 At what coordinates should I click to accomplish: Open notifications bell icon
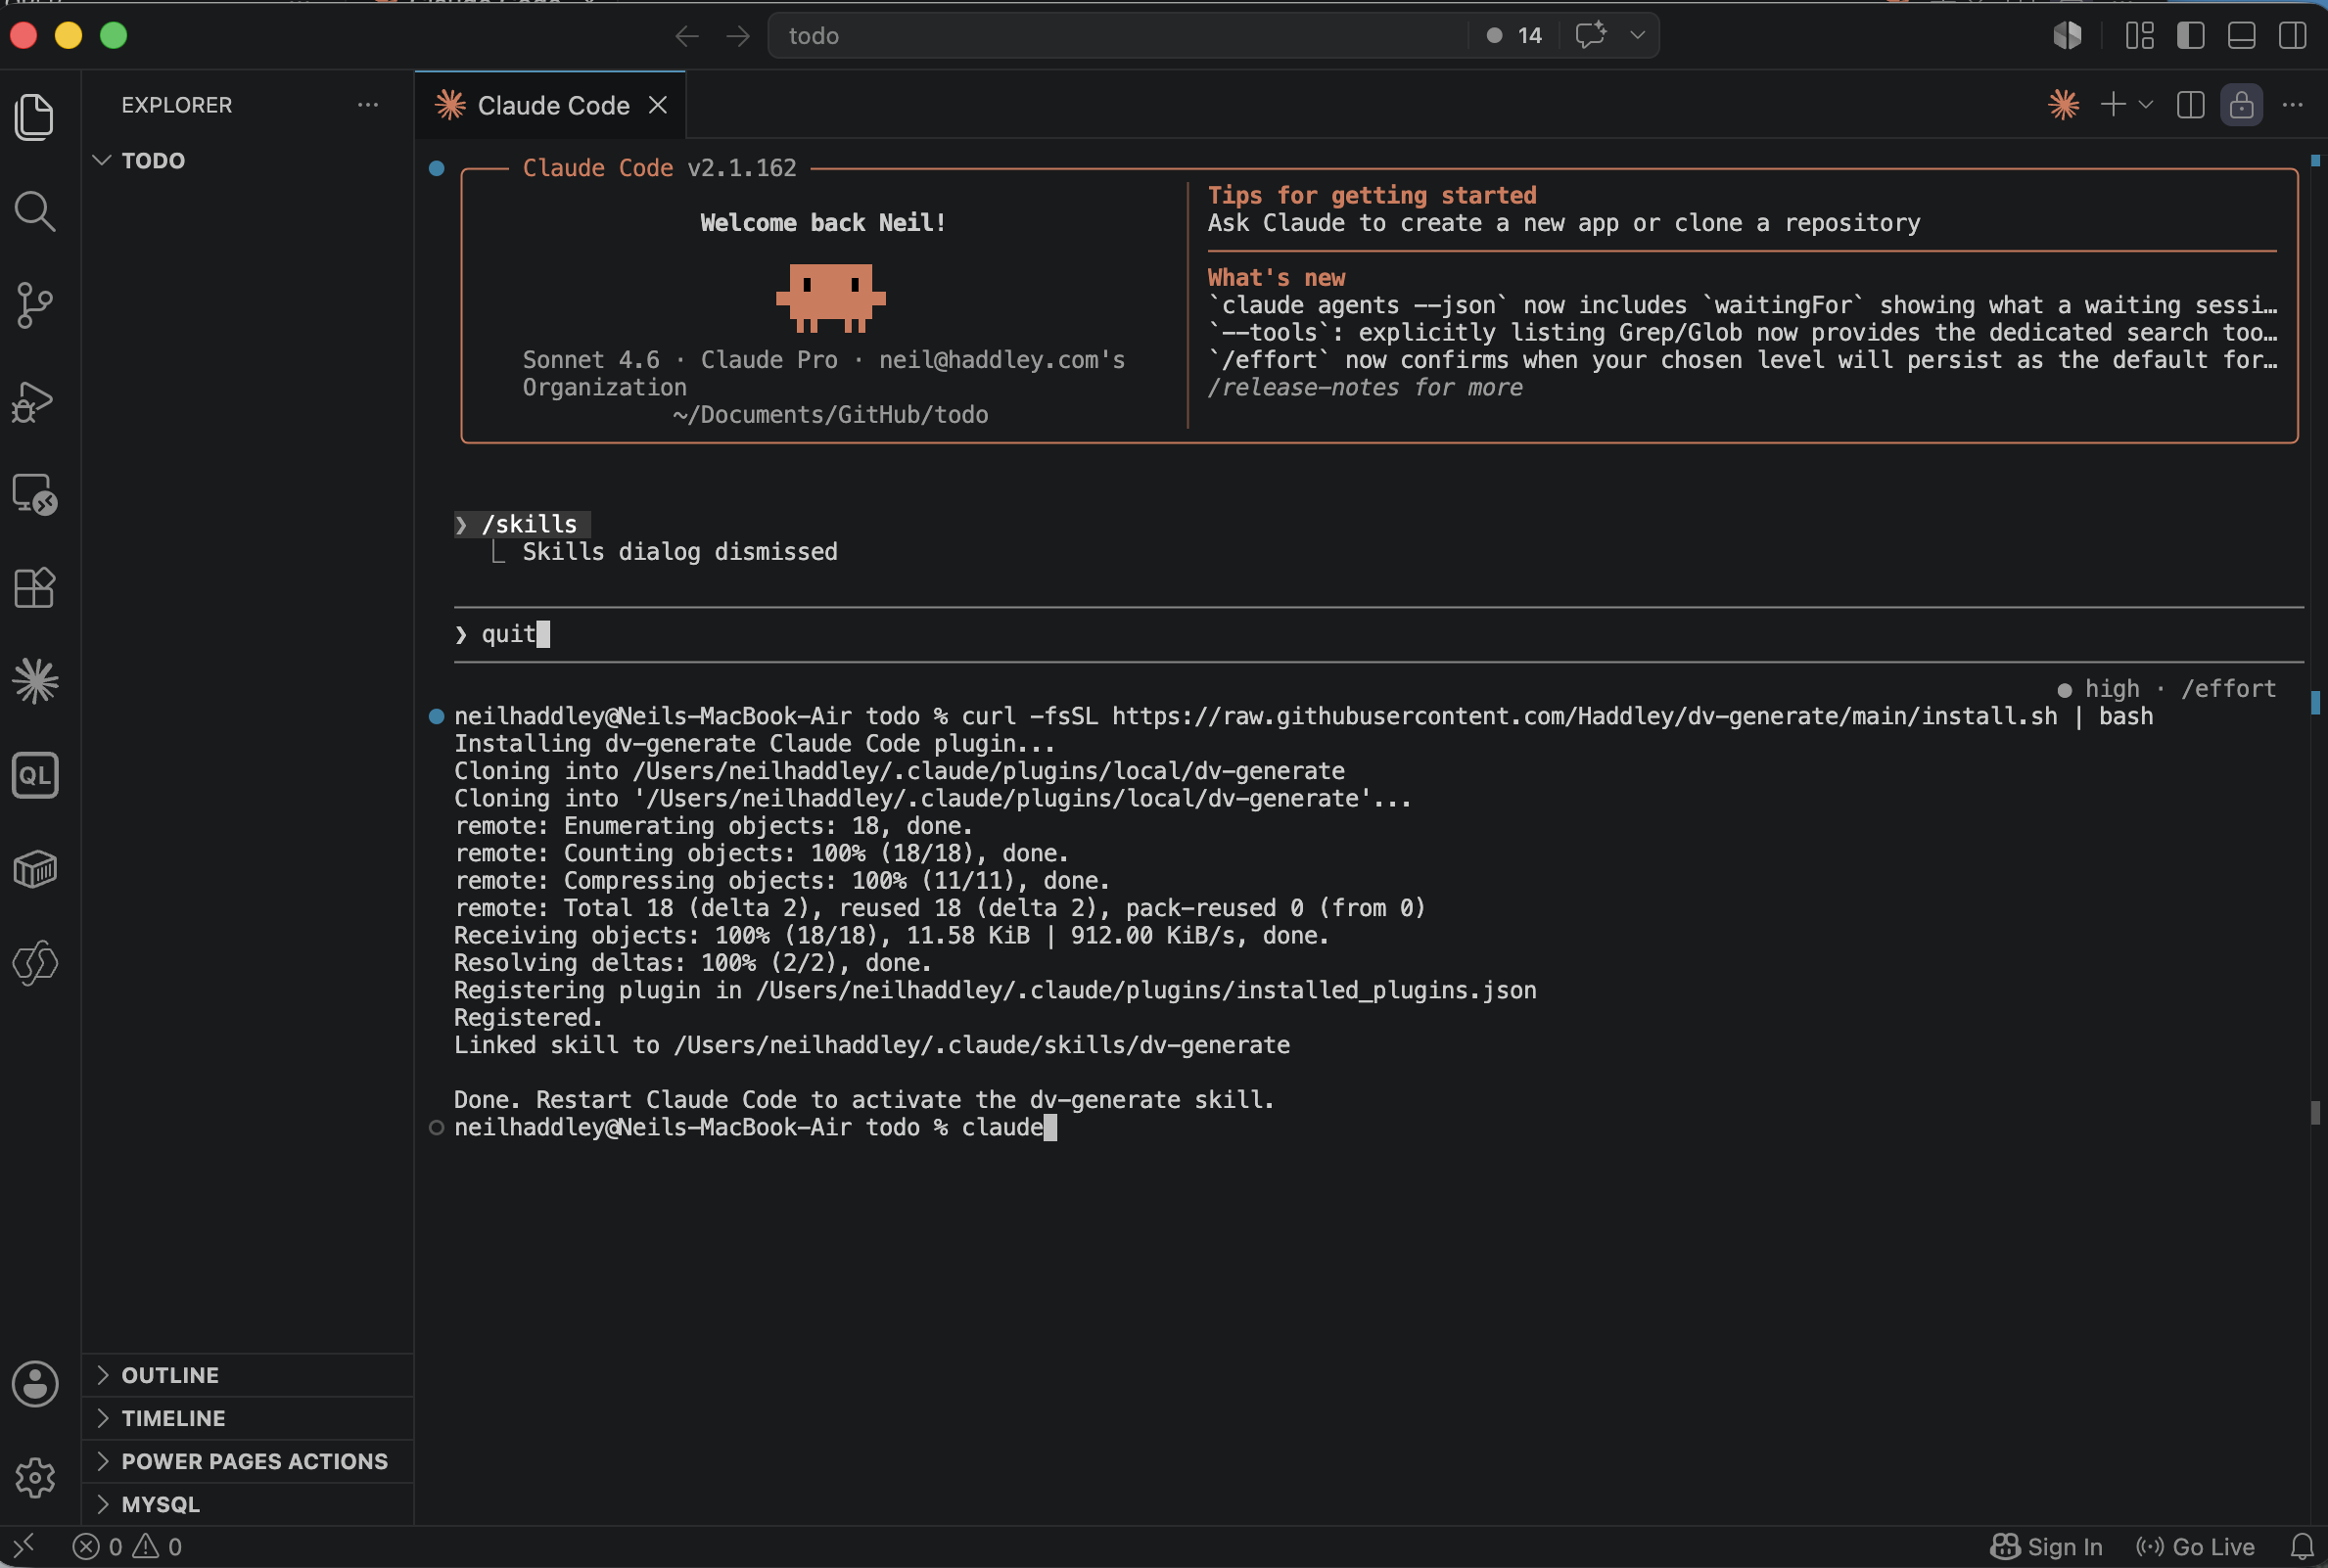click(2303, 1547)
